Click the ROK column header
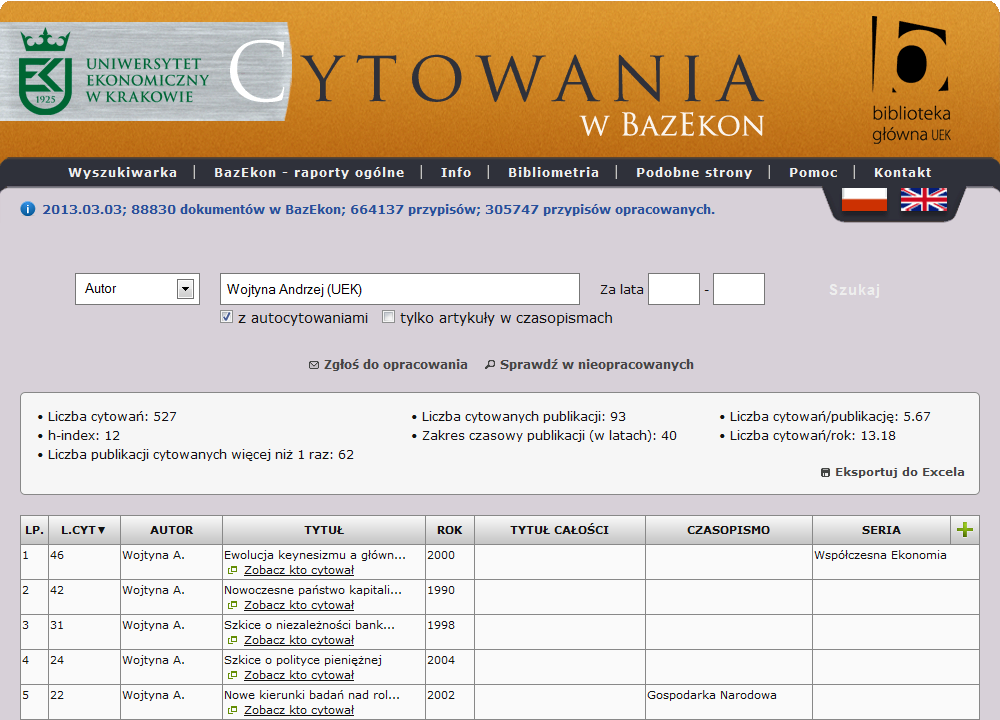This screenshot has height=720, width=1000. 450,530
